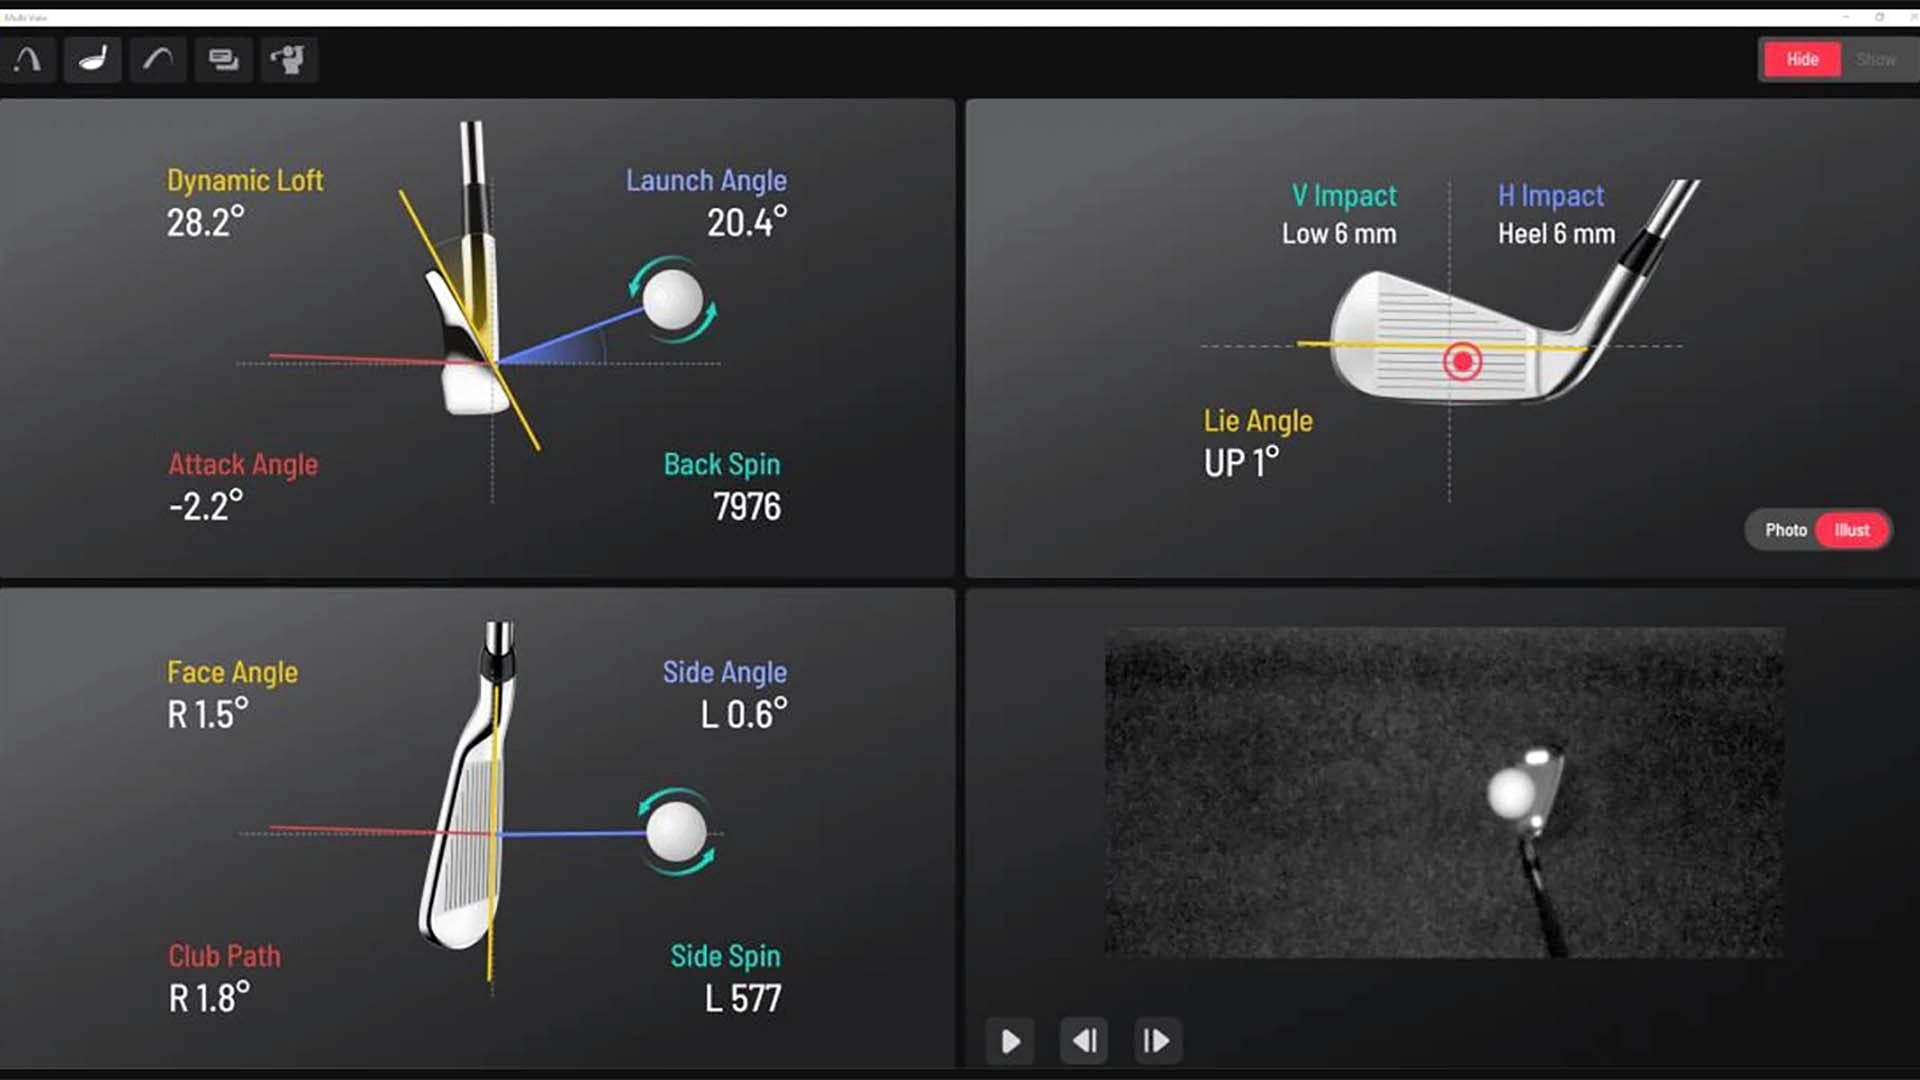Step back one video frame
1920x1080 pixels.
(x=1084, y=1040)
